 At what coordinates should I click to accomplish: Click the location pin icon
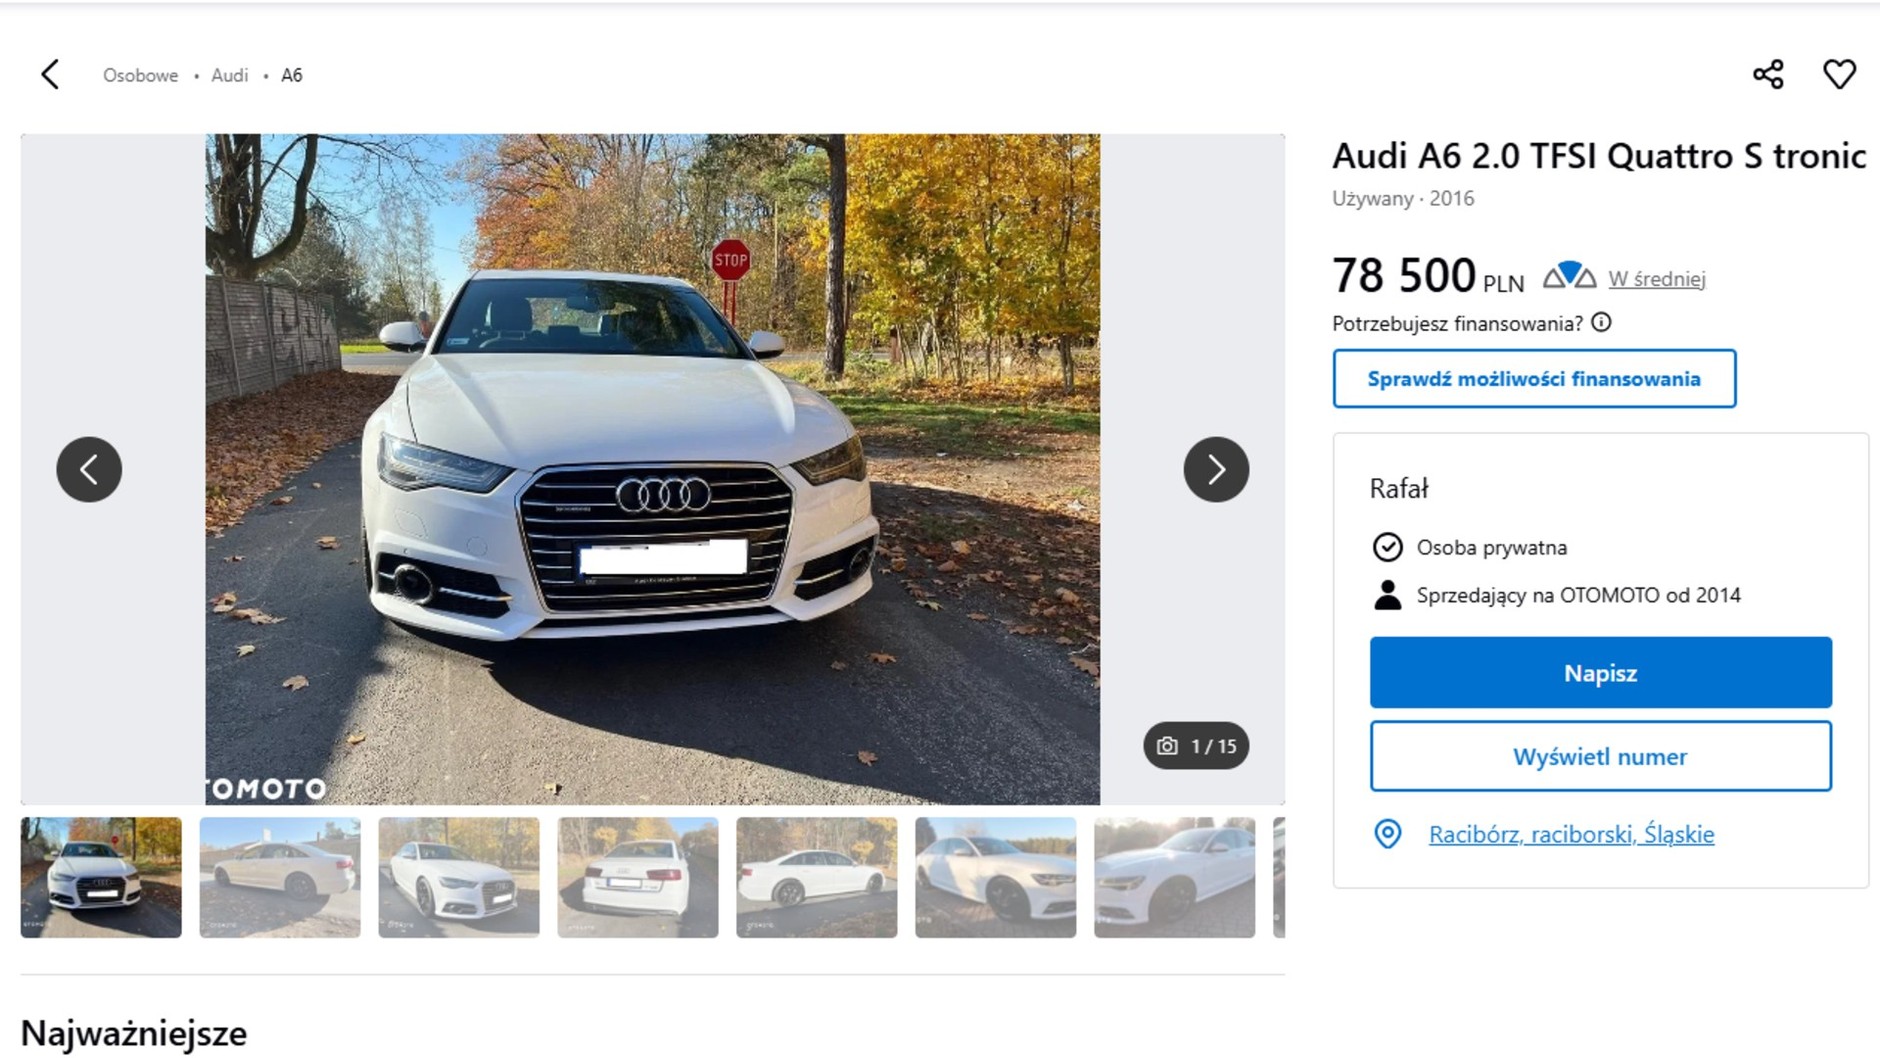point(1390,833)
